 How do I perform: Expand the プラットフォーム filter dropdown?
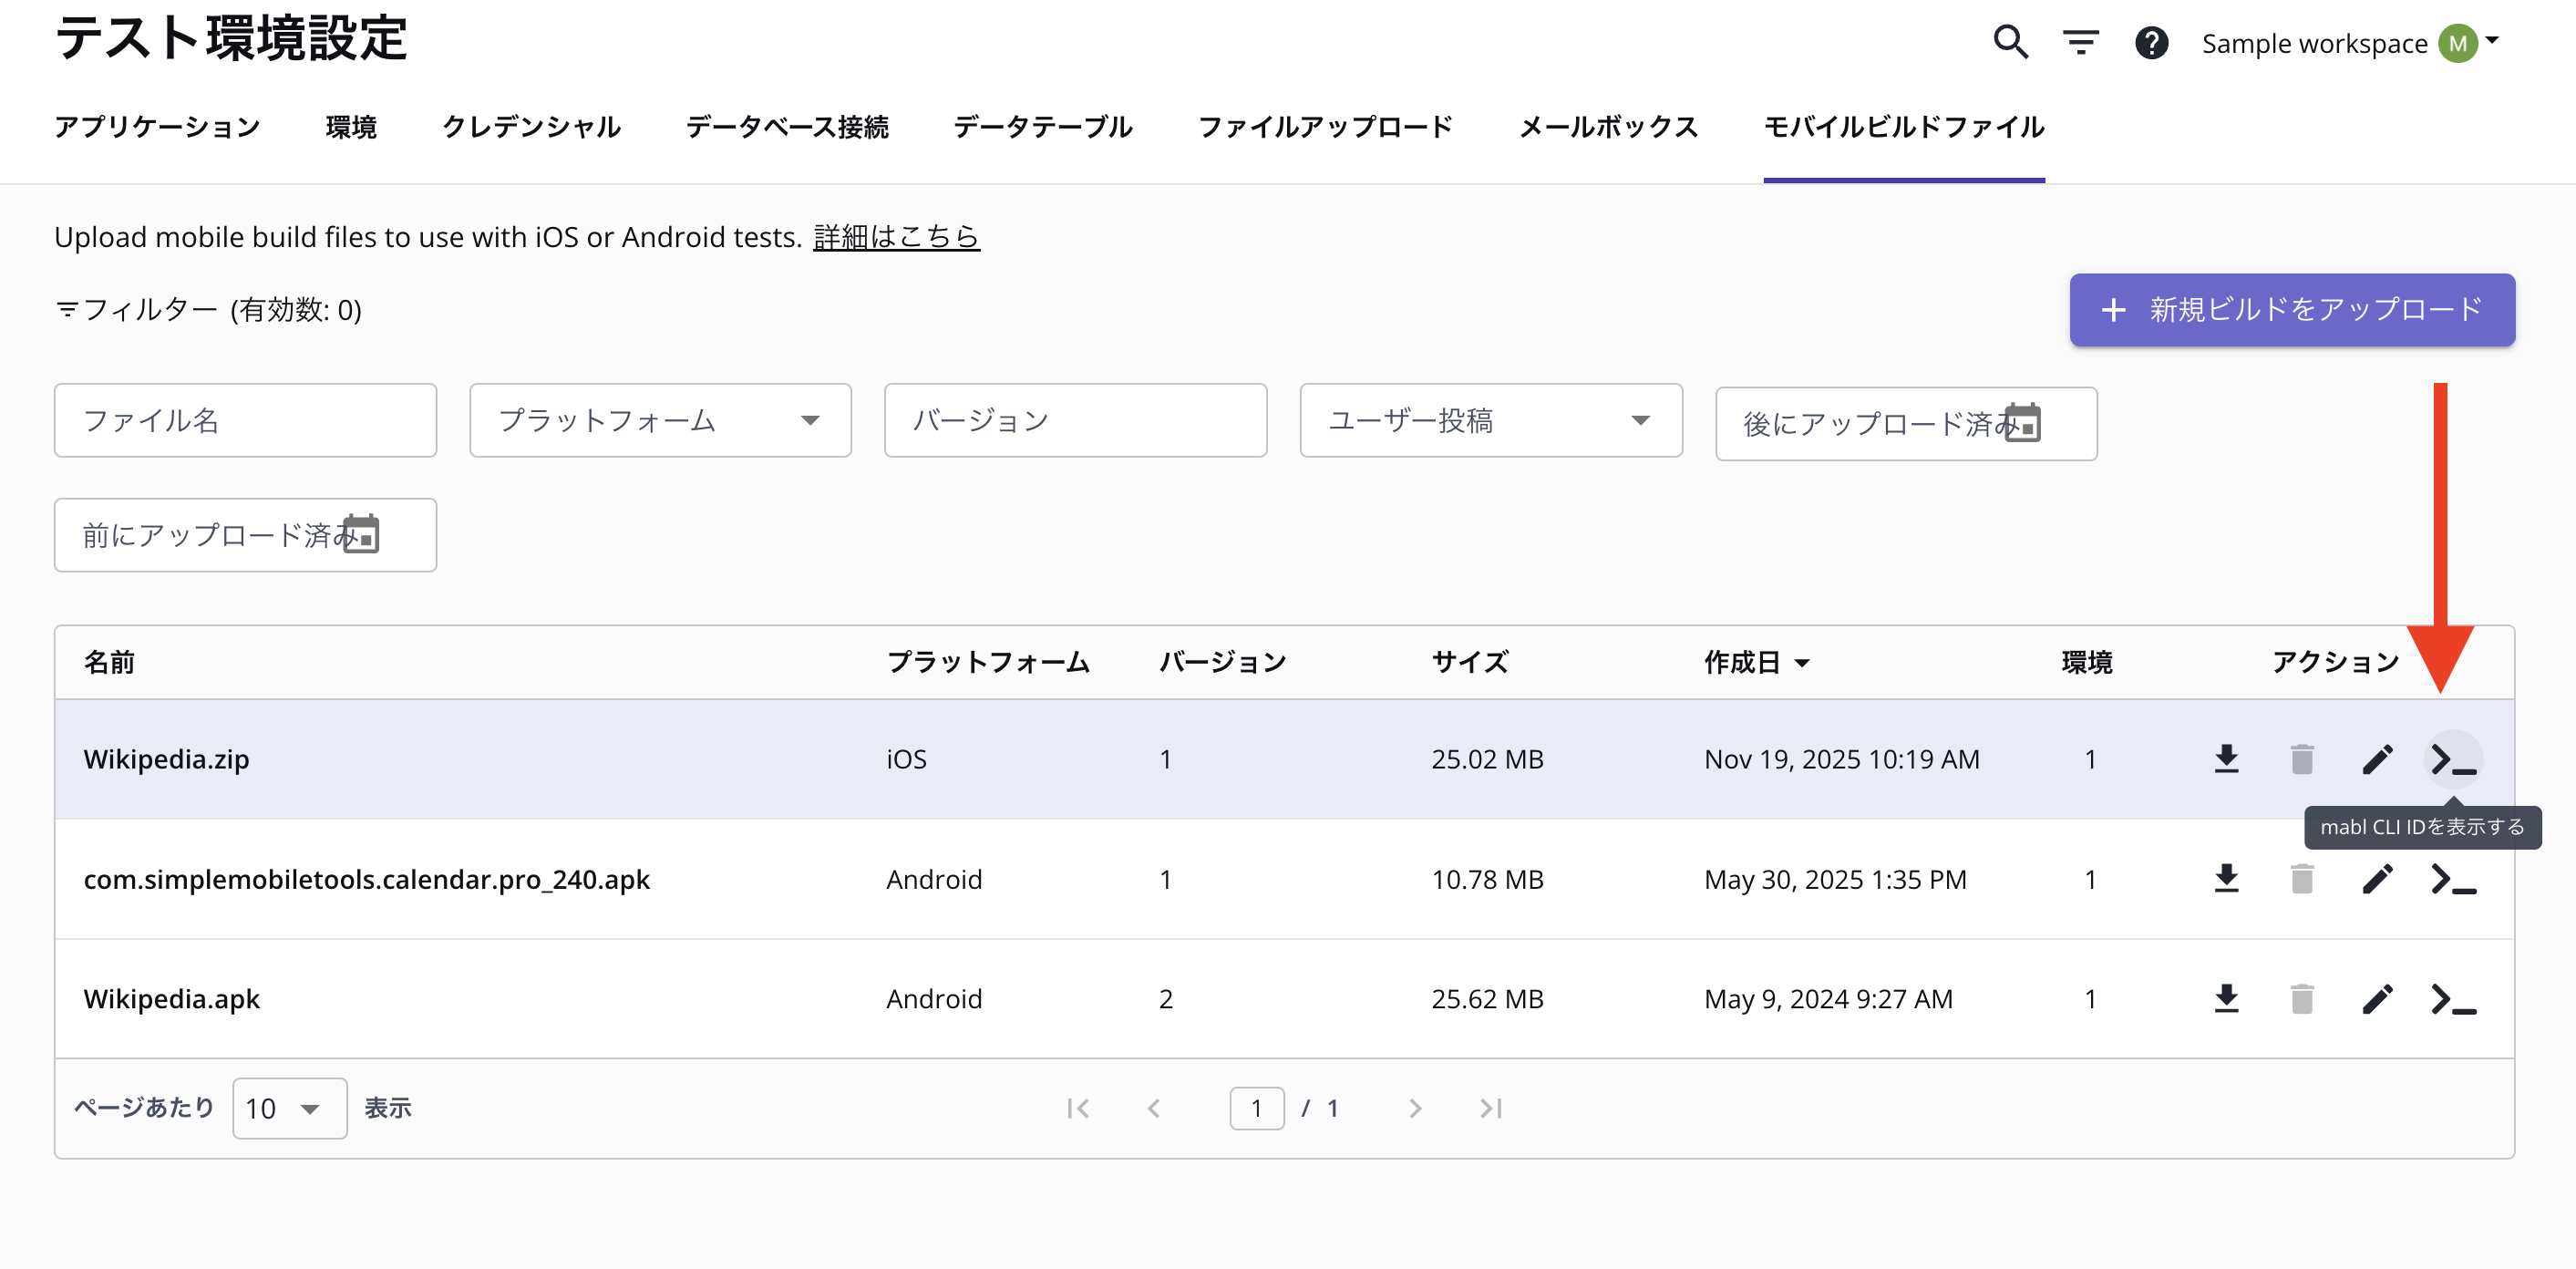(660, 420)
